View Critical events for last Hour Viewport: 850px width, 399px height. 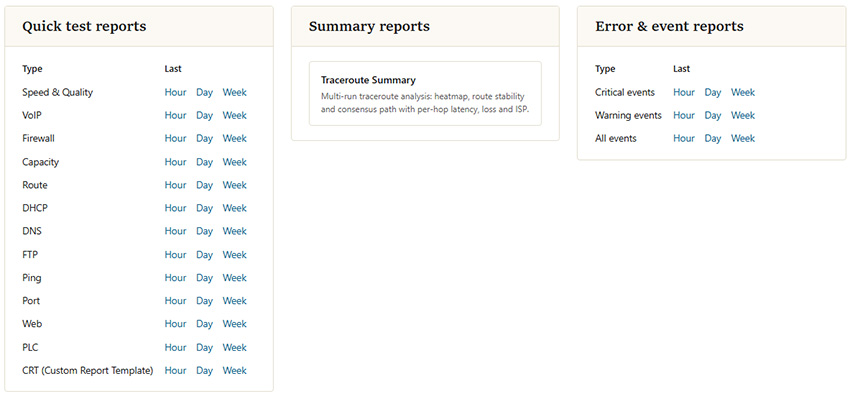click(x=684, y=92)
